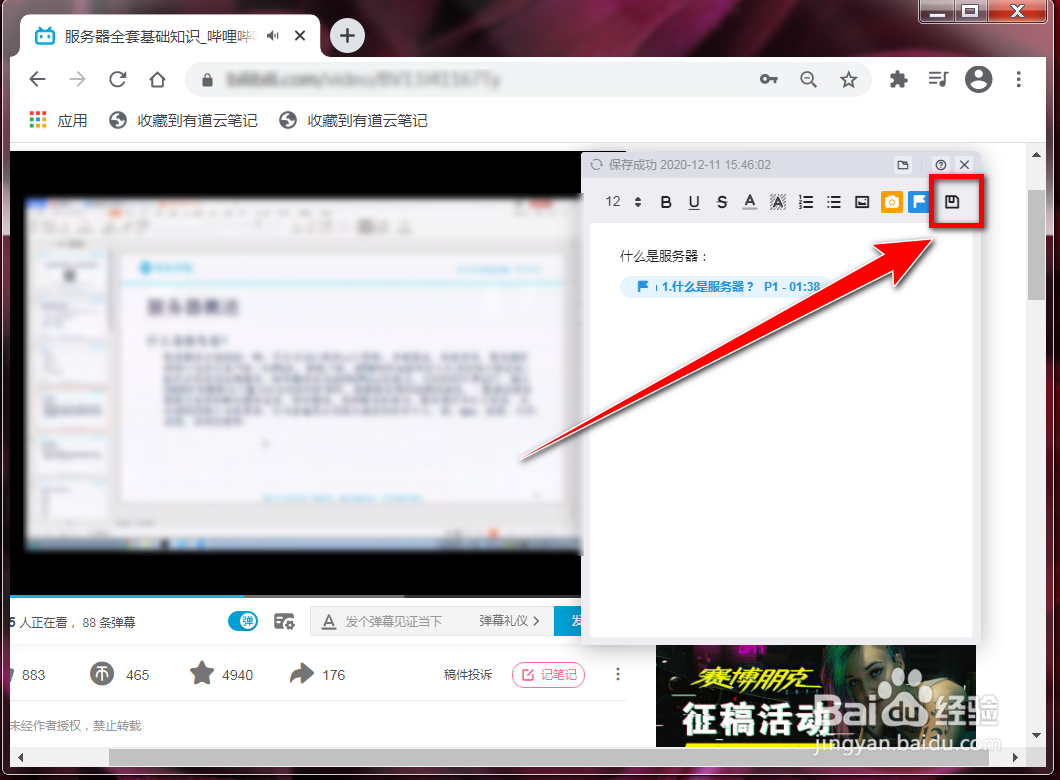
Task: Open more options beside 记笔记
Action: [618, 674]
